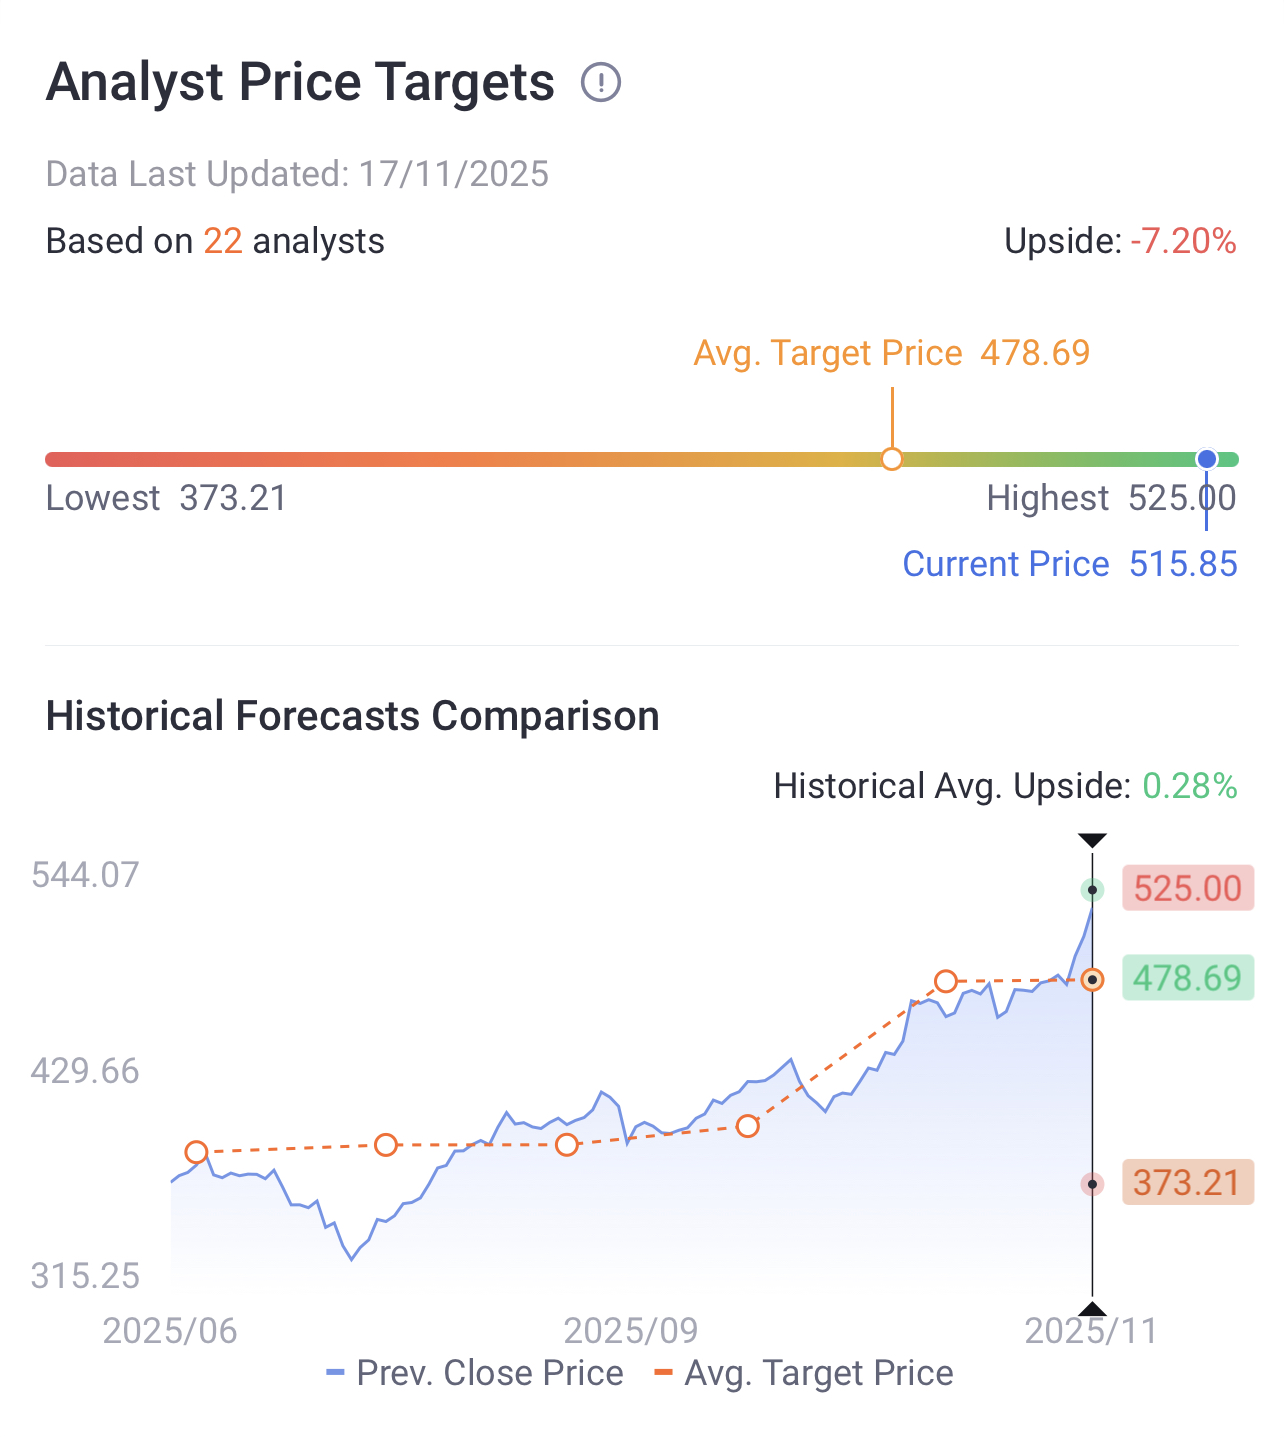Select the green 478.69 average target label
1284x1438 pixels.
click(1187, 978)
